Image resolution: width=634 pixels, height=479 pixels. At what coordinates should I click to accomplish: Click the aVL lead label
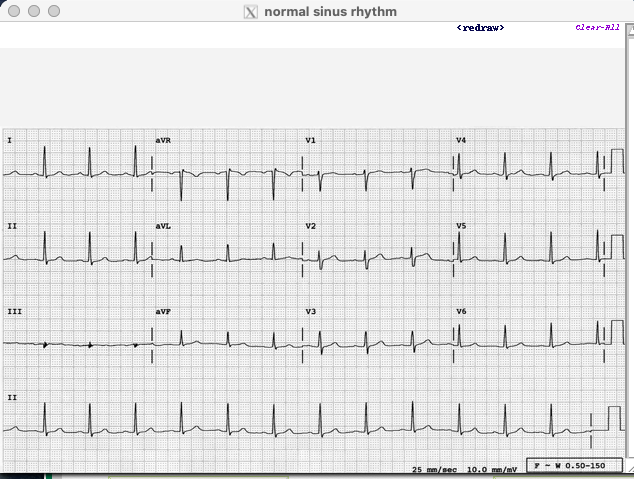point(163,226)
